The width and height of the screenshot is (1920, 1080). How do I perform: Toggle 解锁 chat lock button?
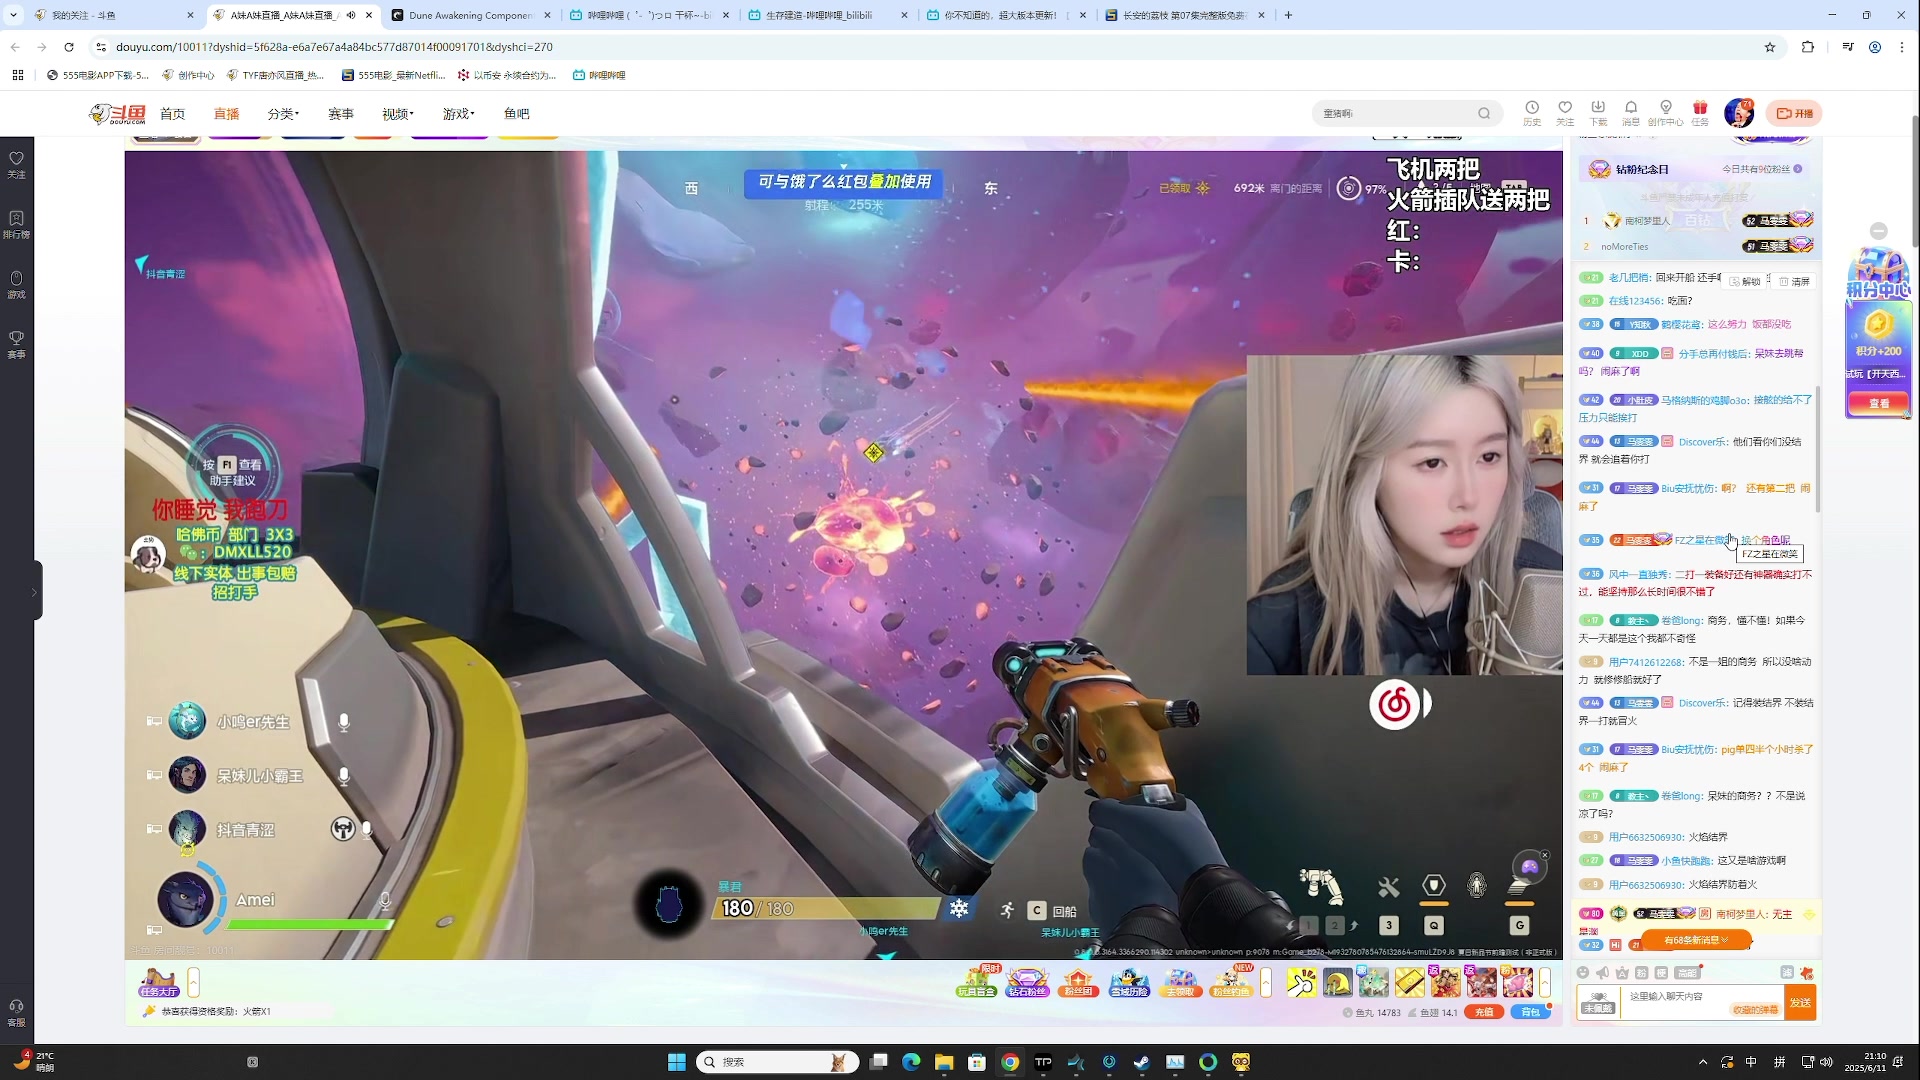1745,281
